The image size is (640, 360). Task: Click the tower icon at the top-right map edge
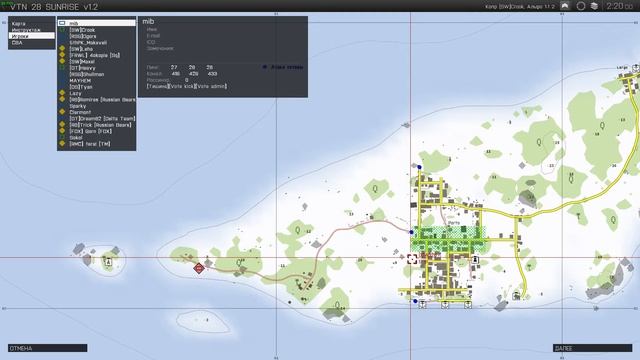click(x=636, y=68)
